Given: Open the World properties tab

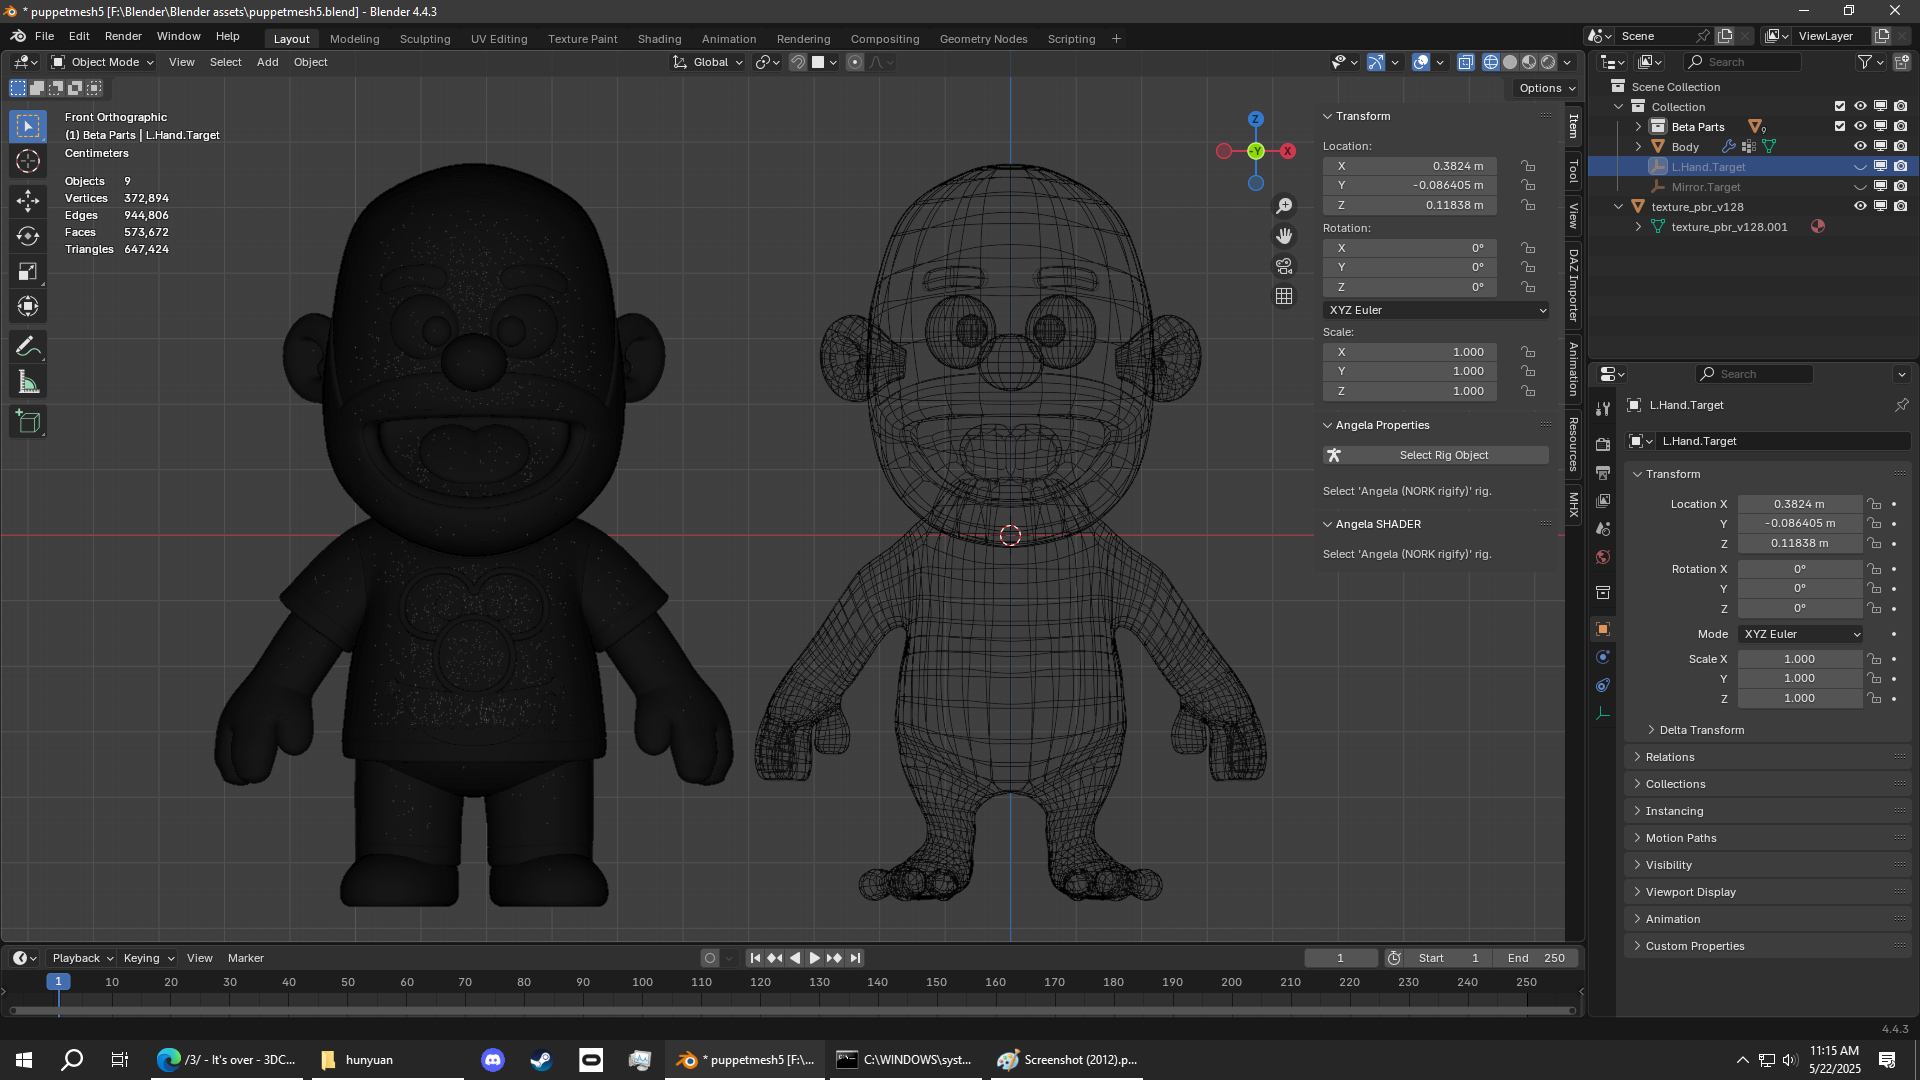Looking at the screenshot, I should pyautogui.click(x=1603, y=557).
